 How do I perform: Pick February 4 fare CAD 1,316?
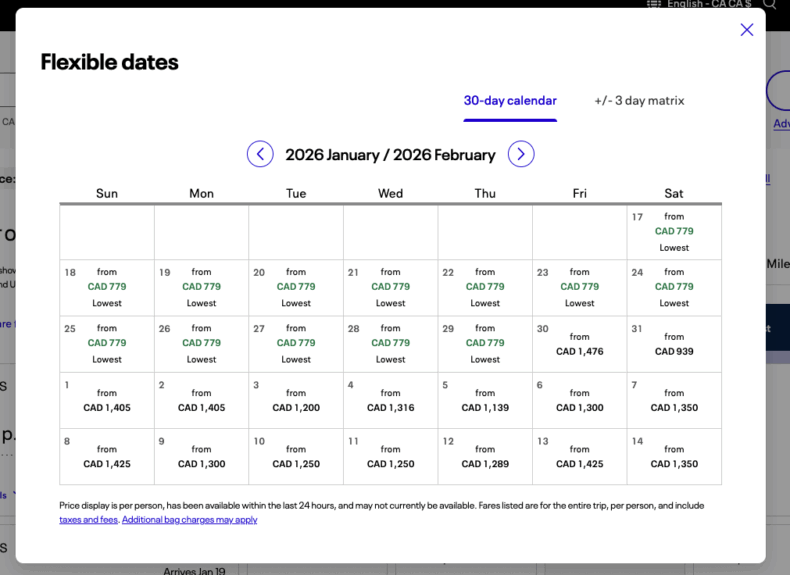click(x=390, y=401)
